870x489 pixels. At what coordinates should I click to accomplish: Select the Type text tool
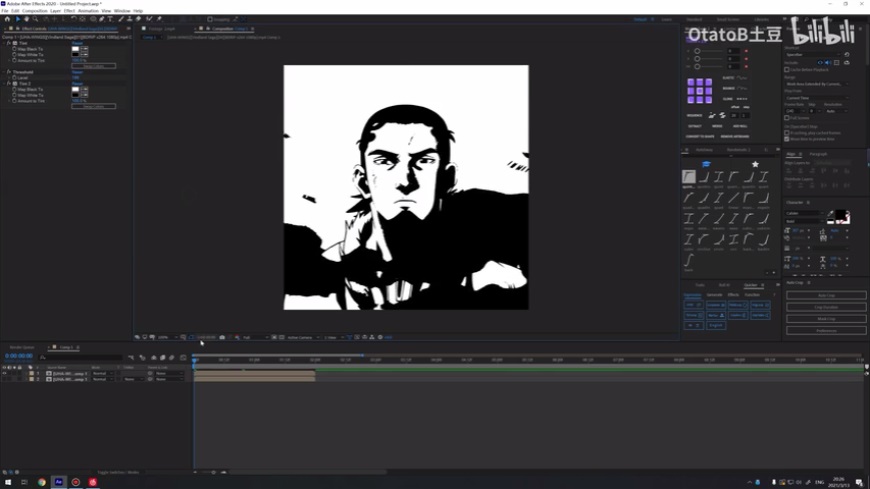pos(110,19)
